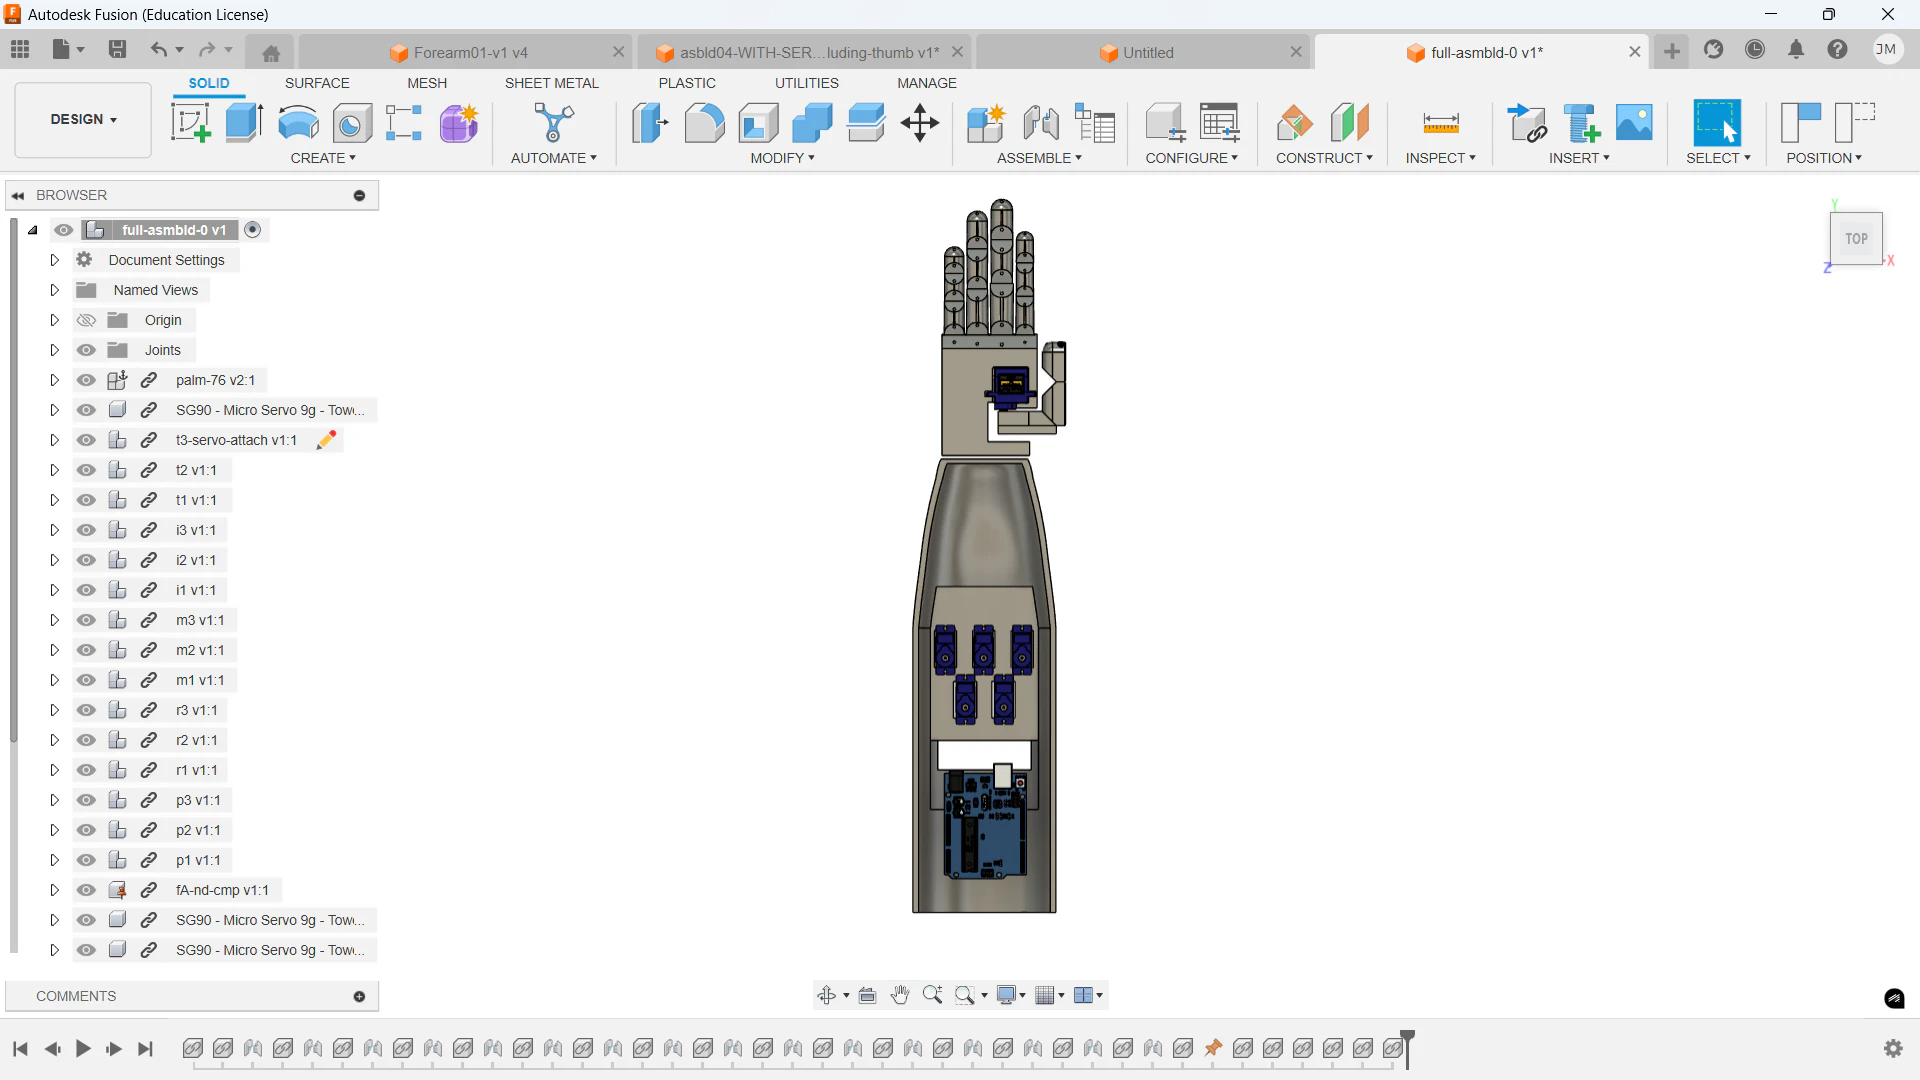
Task: Select the Offset Plane construct tool
Action: 1295,123
